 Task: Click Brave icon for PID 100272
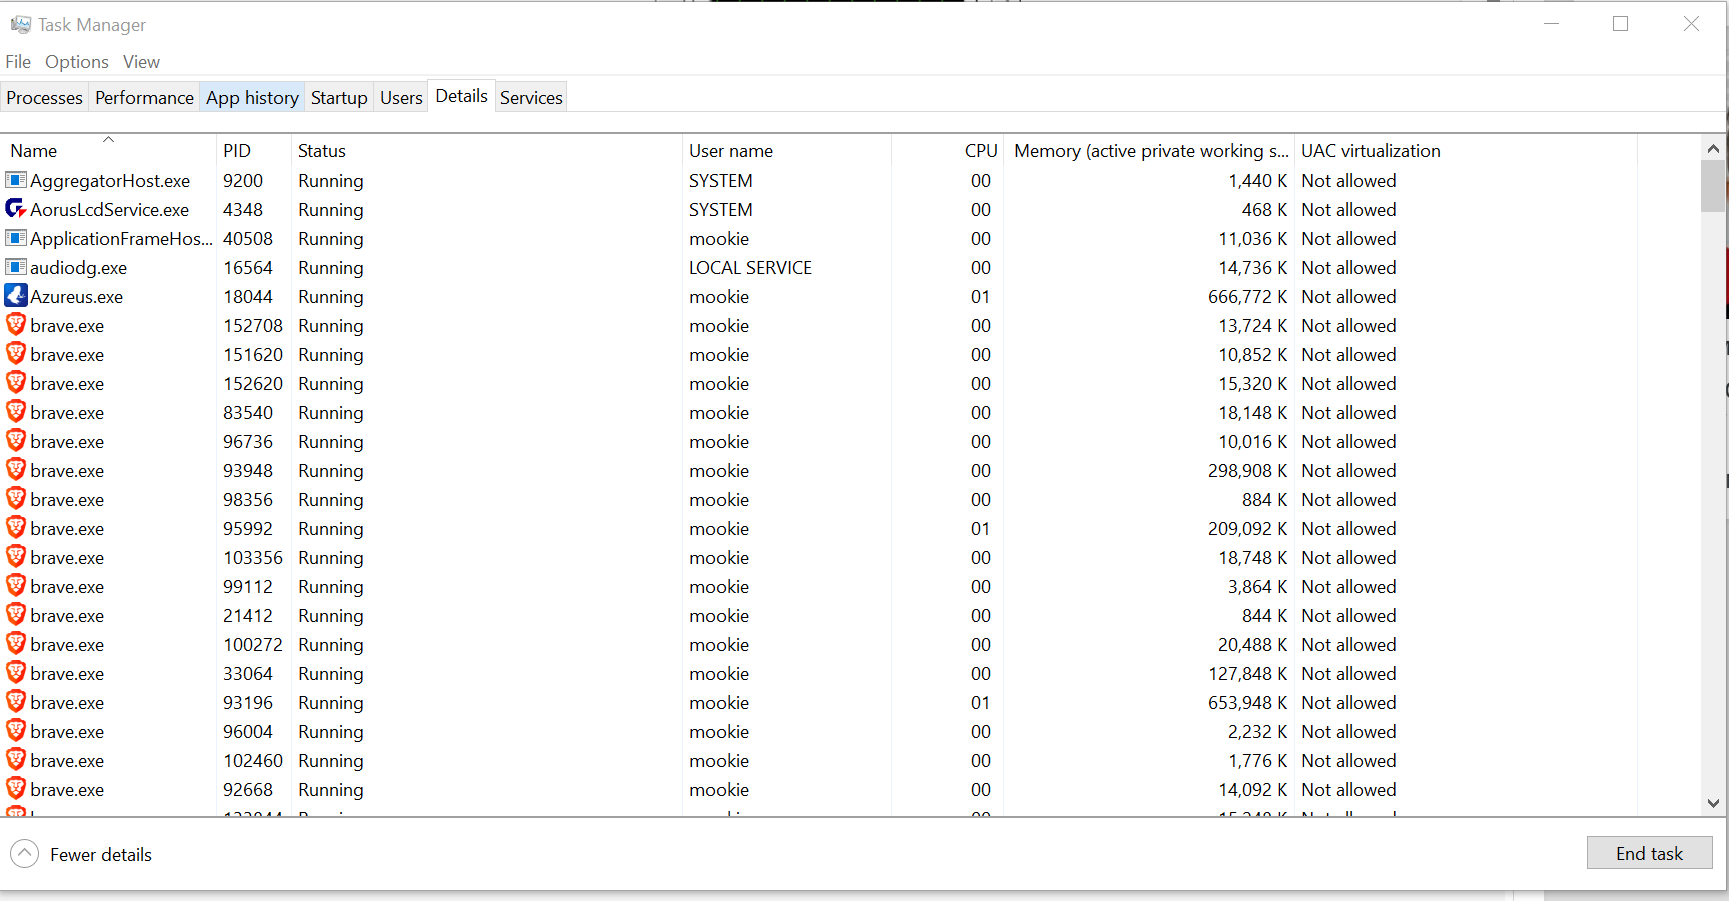(16, 644)
